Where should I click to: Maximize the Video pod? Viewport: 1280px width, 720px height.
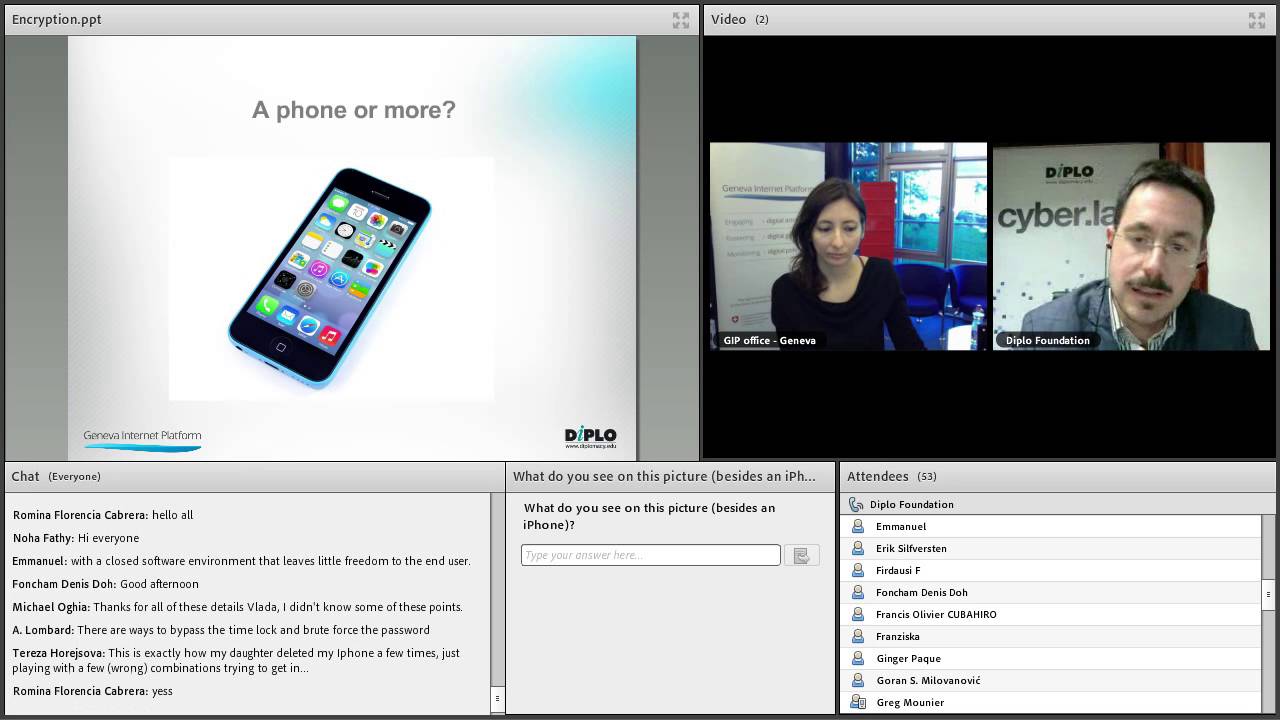[x=1257, y=20]
